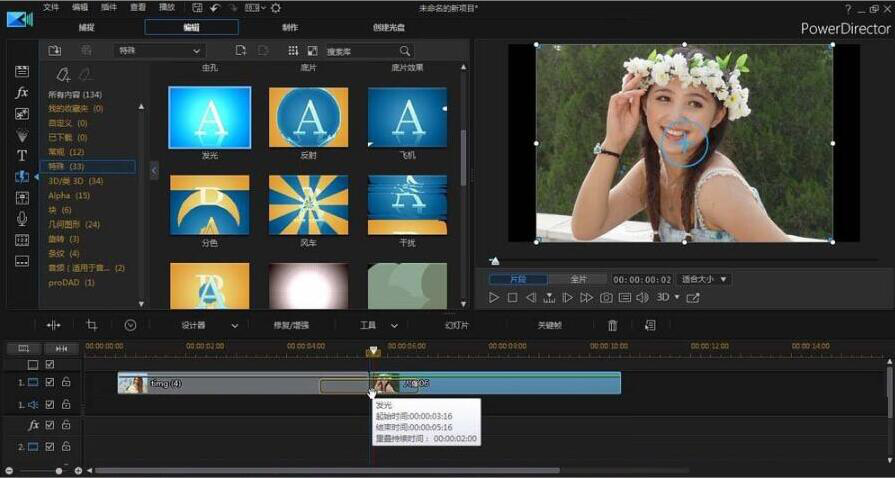The width and height of the screenshot is (895, 478).
Task: Open the Voice-Over microphone room
Action: [x=22, y=218]
